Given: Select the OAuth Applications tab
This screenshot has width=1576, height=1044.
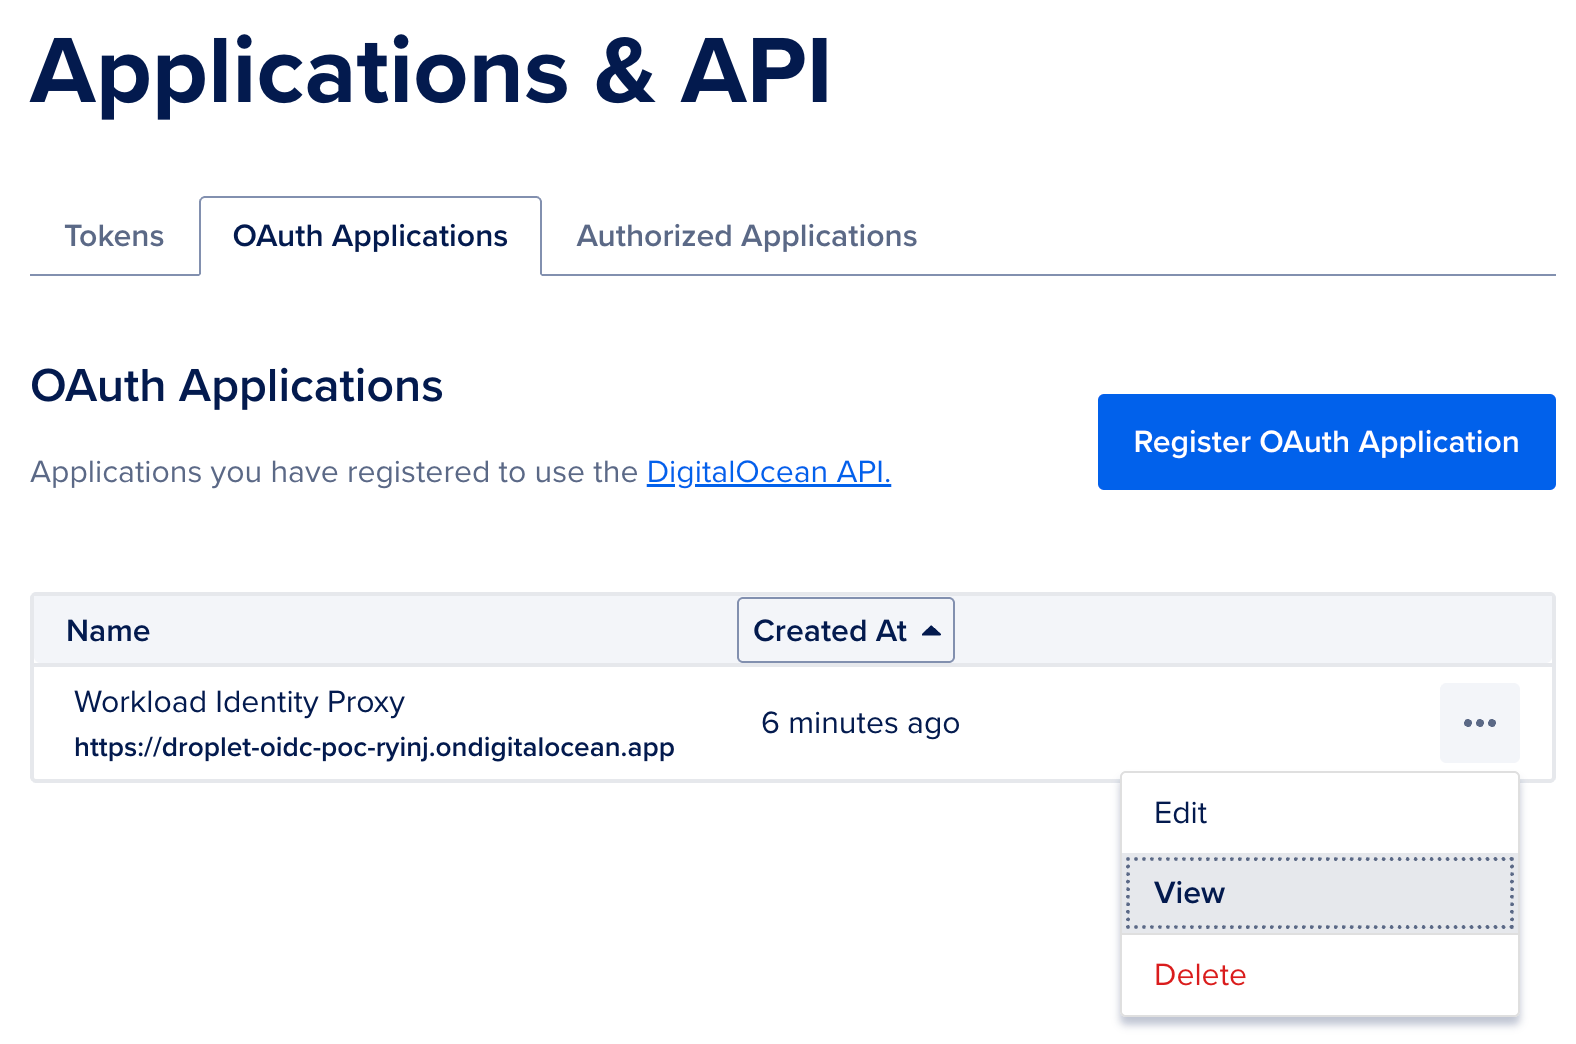Looking at the screenshot, I should [370, 236].
